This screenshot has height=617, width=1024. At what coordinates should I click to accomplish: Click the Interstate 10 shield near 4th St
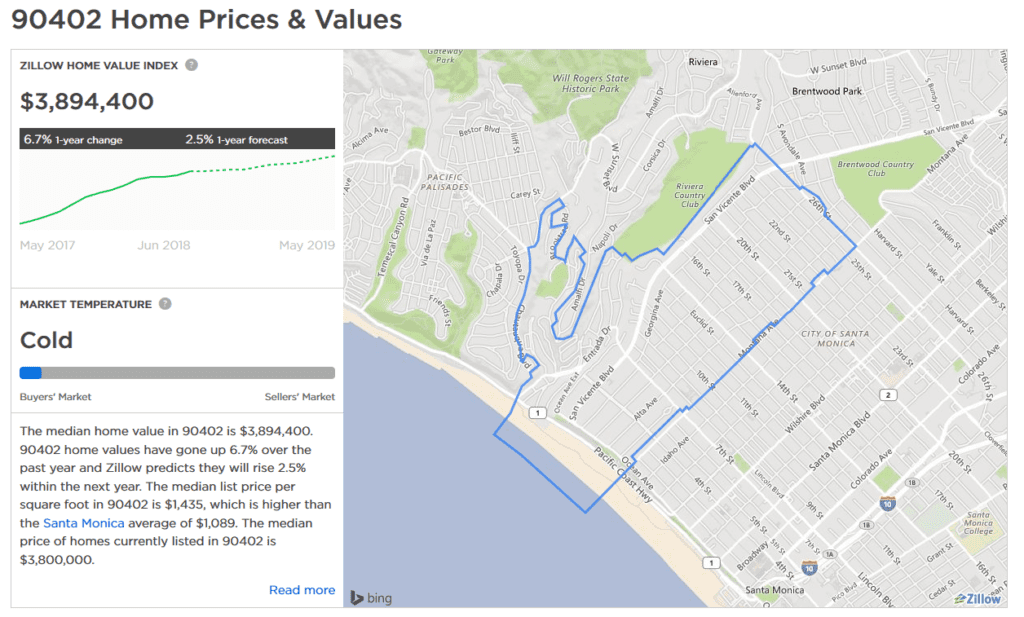point(809,567)
